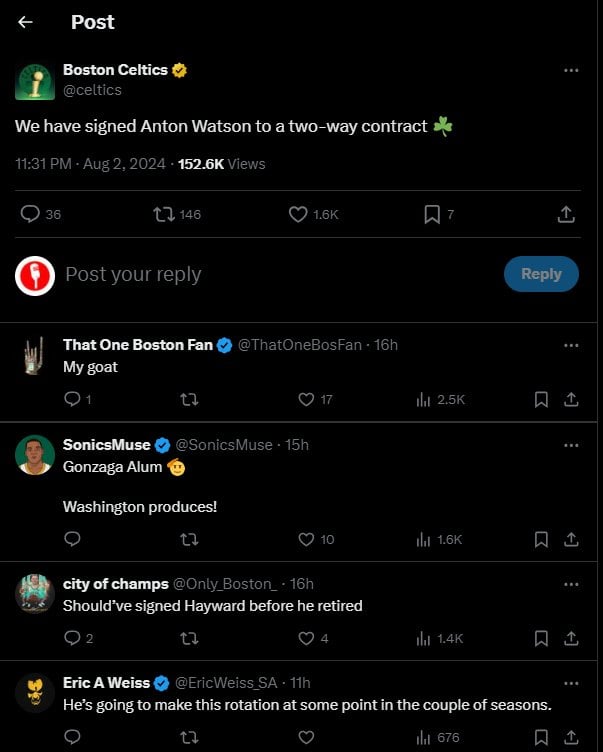
Task: Expand options for city of champs reply
Action: pyautogui.click(x=571, y=584)
